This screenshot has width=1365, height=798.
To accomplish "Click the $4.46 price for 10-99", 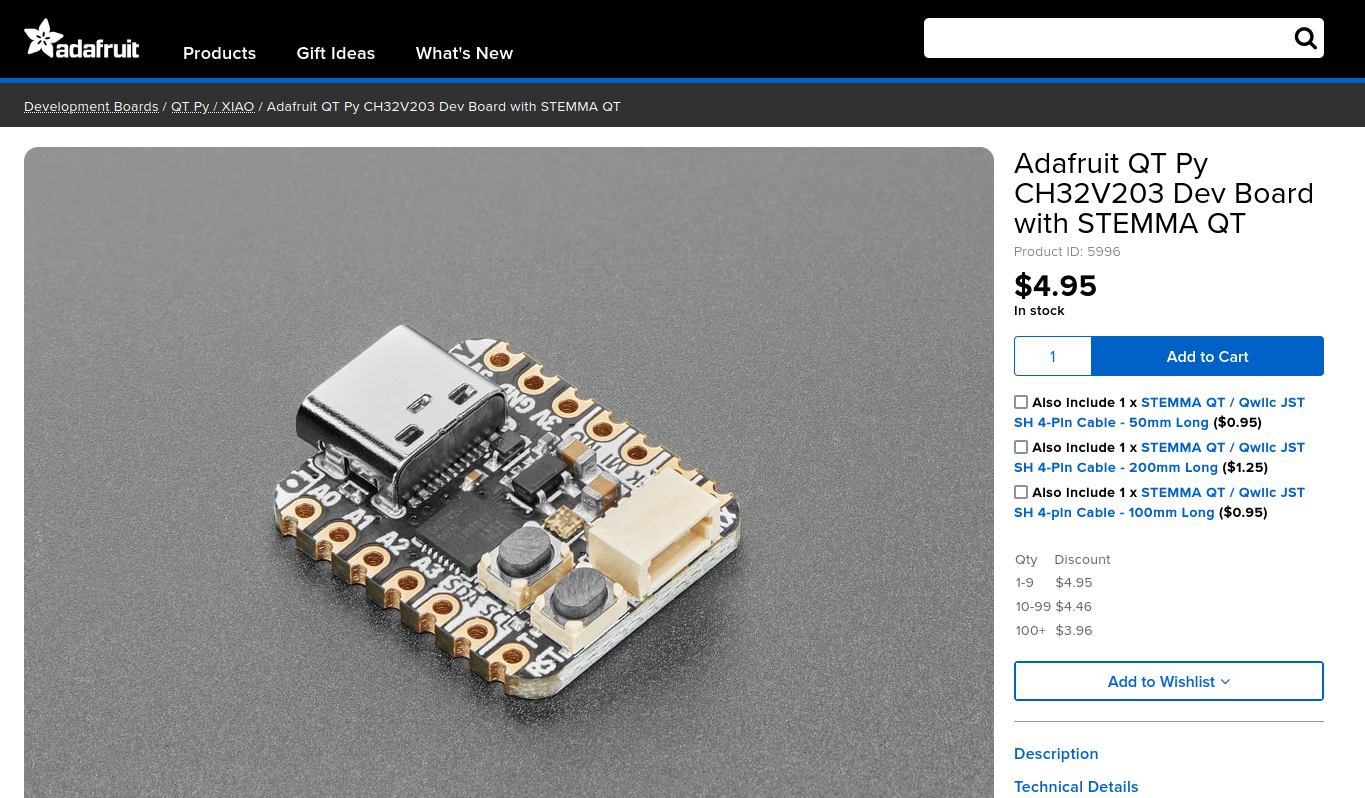I will coord(1073,606).
